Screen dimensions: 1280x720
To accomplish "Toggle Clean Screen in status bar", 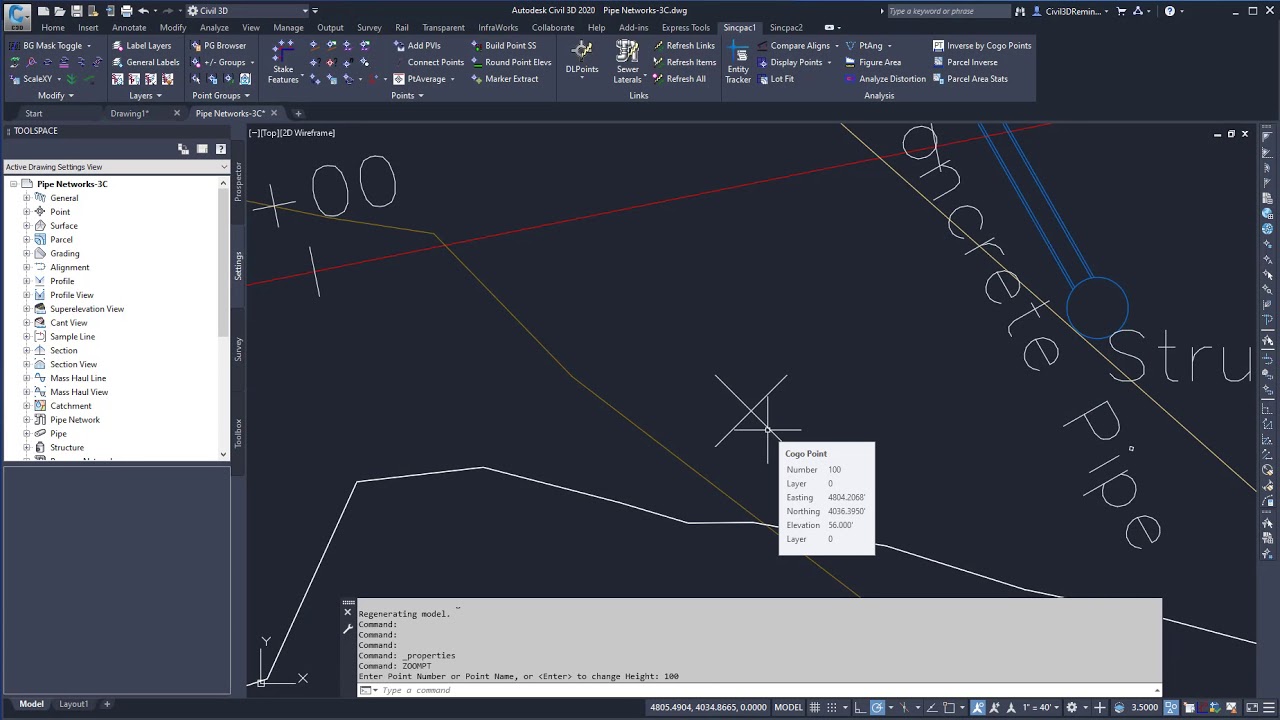I will point(1252,707).
